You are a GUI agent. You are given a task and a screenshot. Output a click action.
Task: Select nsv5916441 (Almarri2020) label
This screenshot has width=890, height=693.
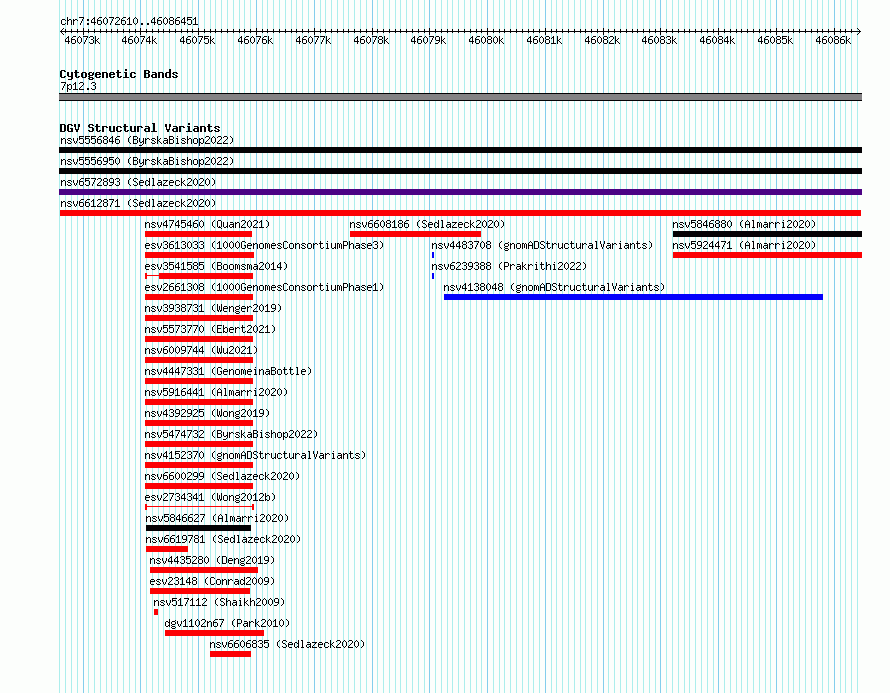pyautogui.click(x=216, y=392)
